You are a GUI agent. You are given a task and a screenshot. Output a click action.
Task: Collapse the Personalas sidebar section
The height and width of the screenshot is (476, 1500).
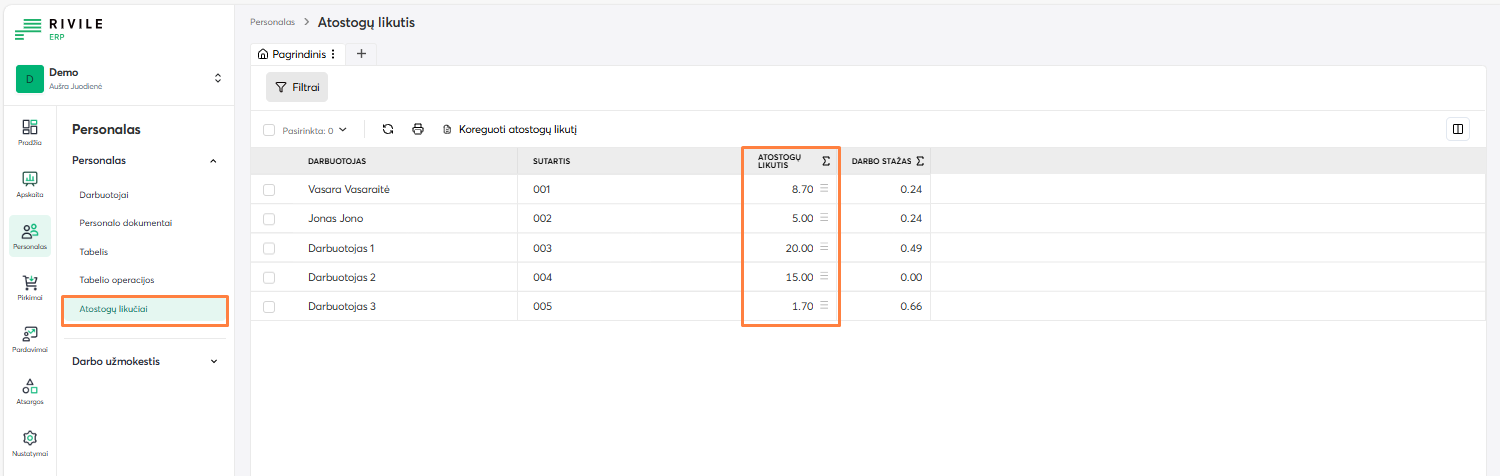[x=213, y=160]
